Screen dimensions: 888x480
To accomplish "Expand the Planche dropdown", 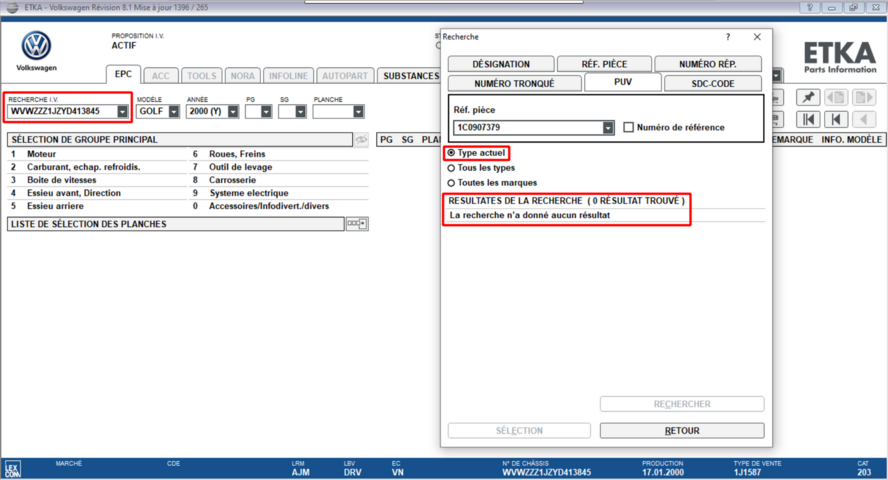I will [x=358, y=112].
